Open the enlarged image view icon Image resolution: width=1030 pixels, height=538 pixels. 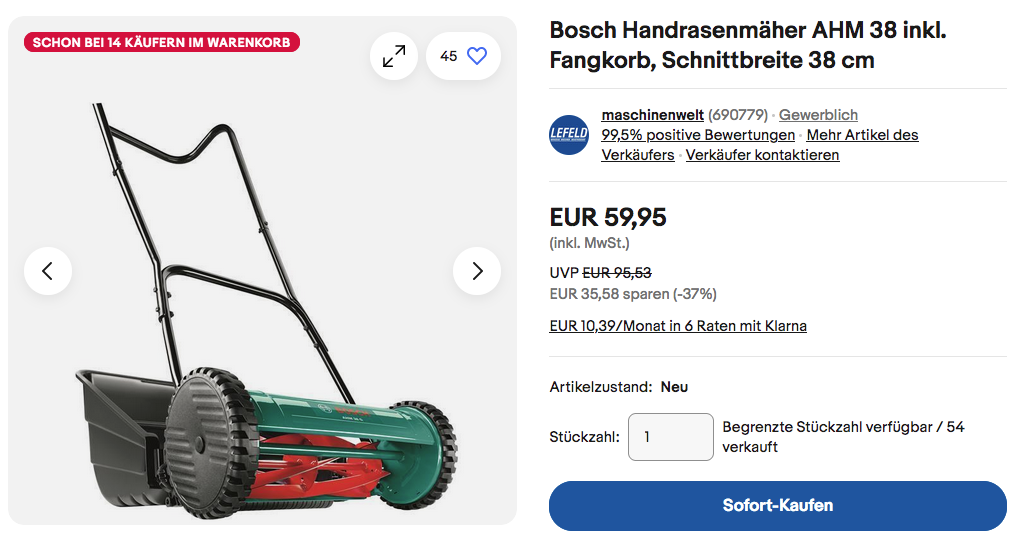click(x=393, y=56)
